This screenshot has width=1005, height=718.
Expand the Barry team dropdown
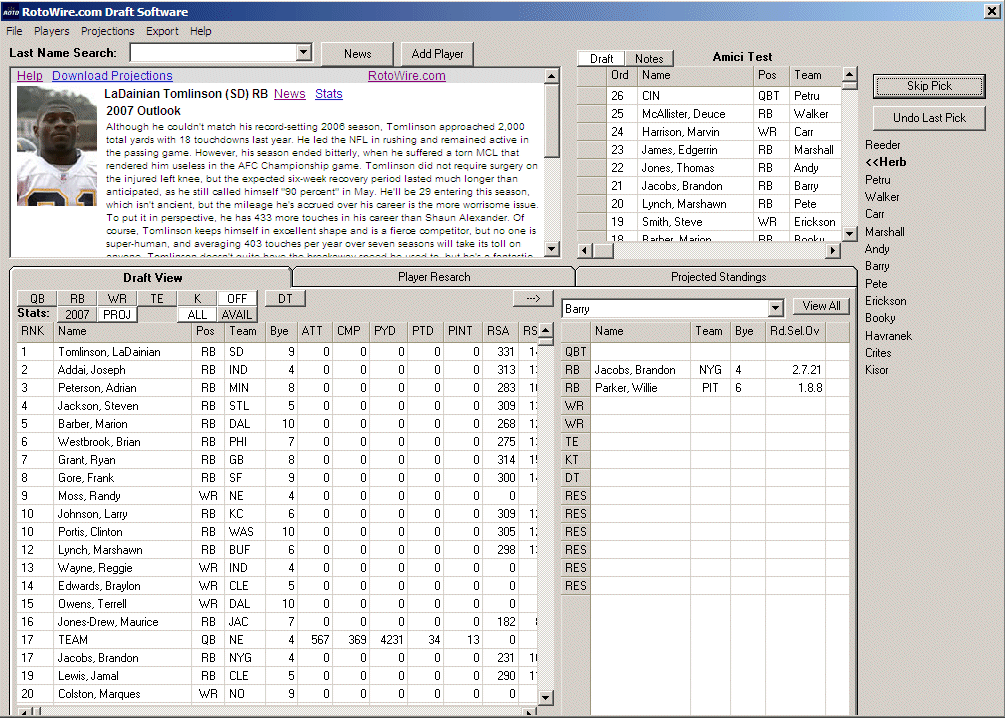coord(776,308)
